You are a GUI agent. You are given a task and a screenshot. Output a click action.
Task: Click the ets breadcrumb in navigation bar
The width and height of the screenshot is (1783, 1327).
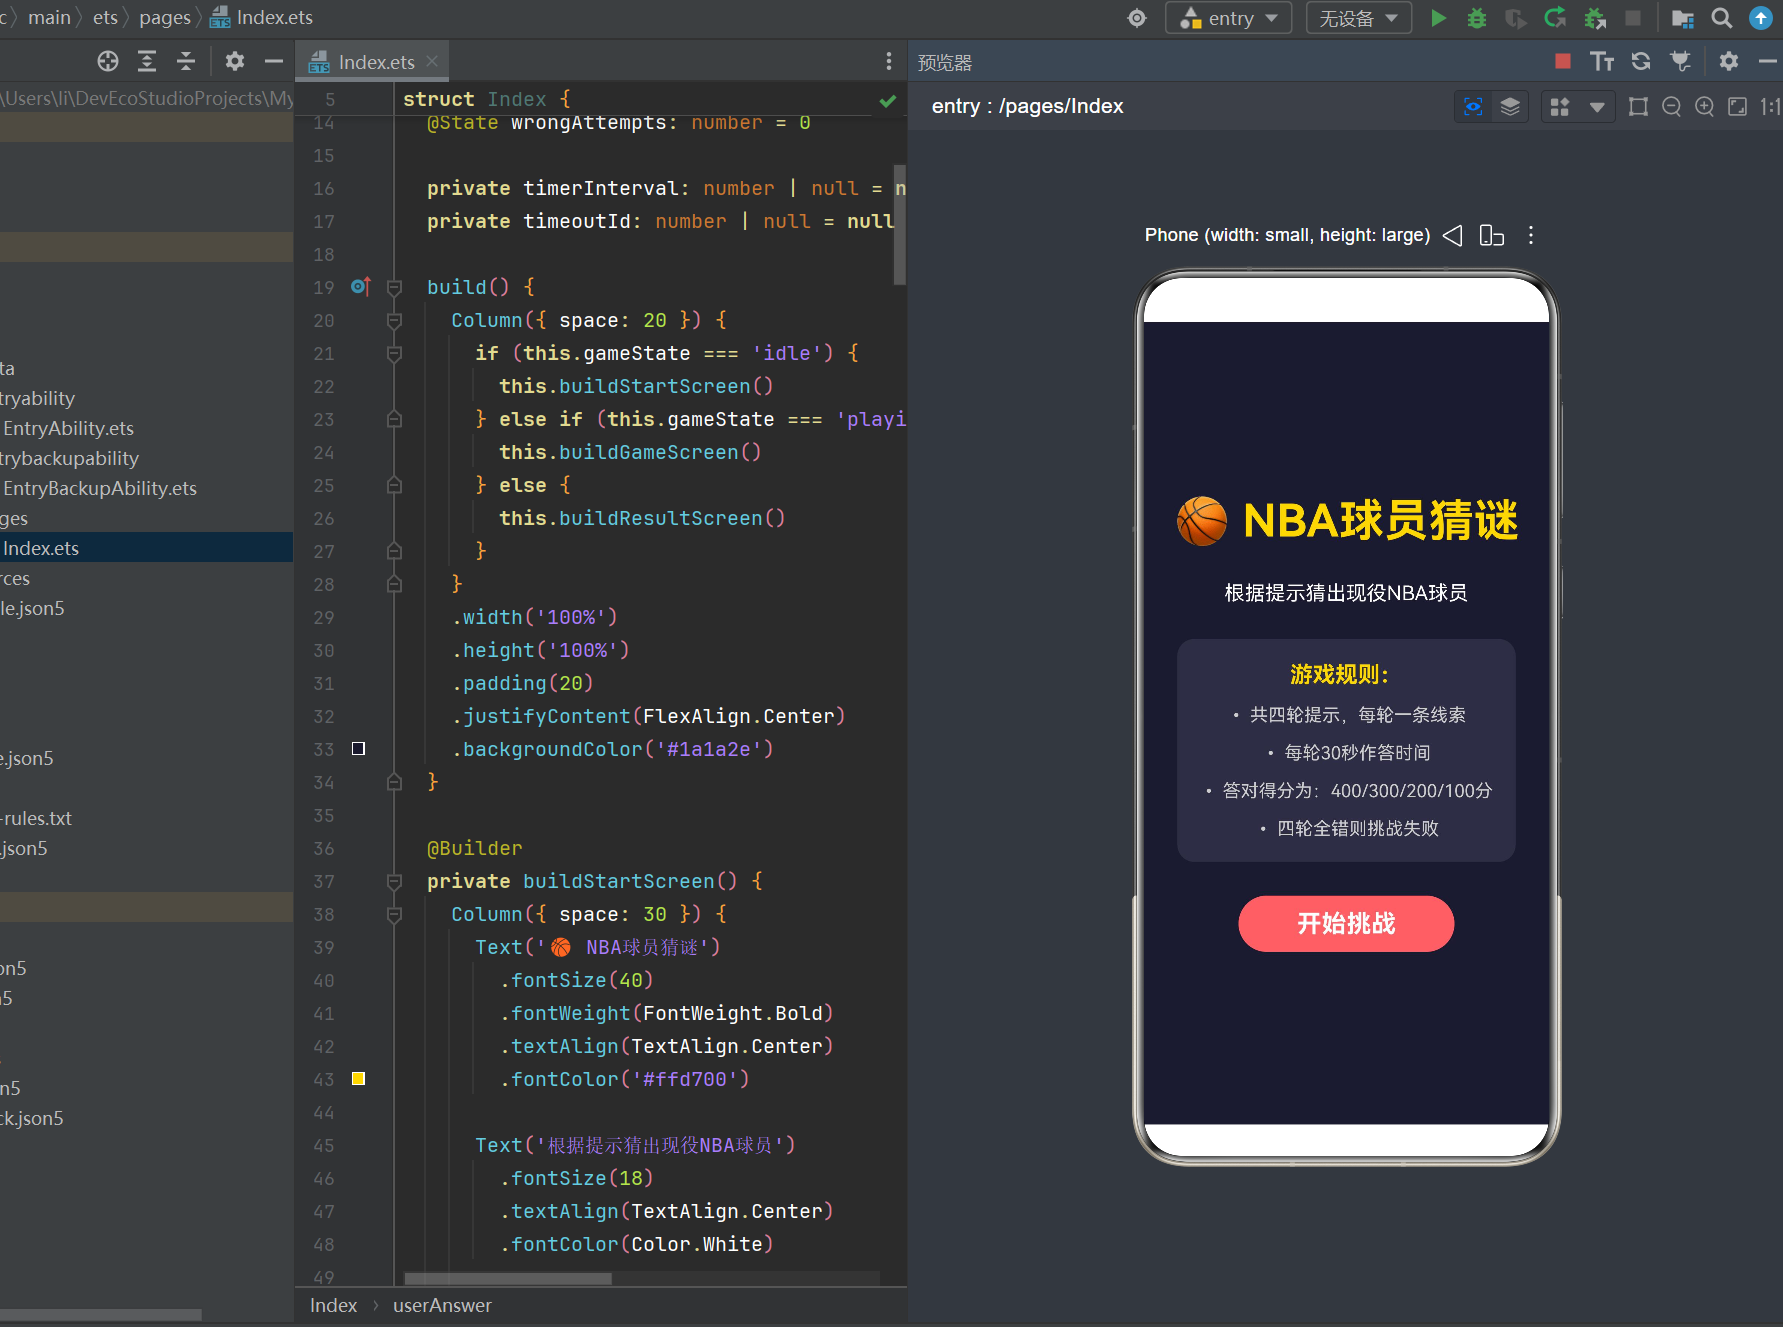pos(105,18)
